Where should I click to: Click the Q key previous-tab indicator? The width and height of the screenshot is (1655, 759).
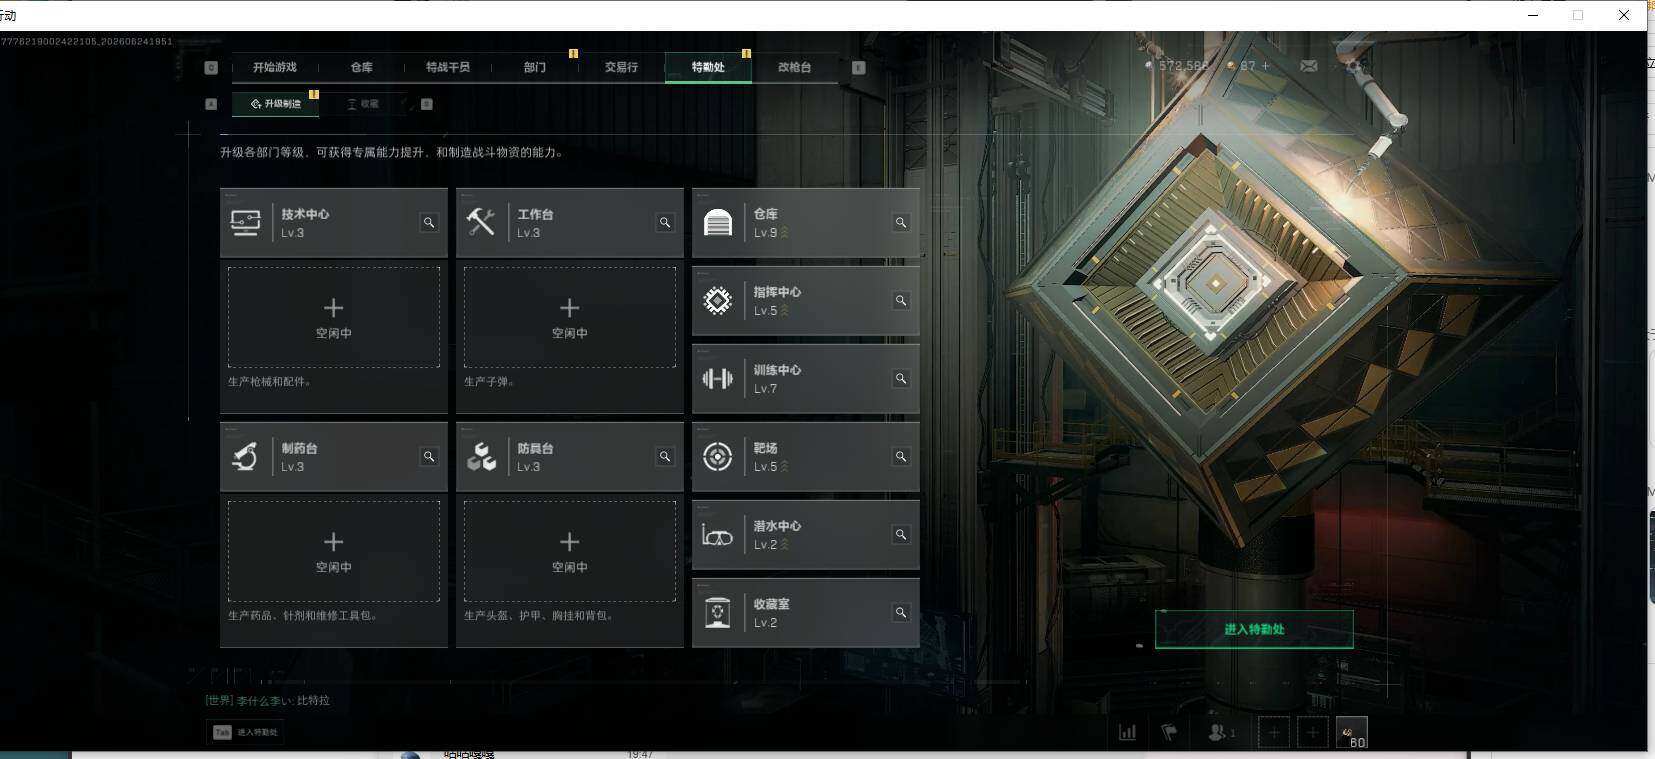pos(211,67)
